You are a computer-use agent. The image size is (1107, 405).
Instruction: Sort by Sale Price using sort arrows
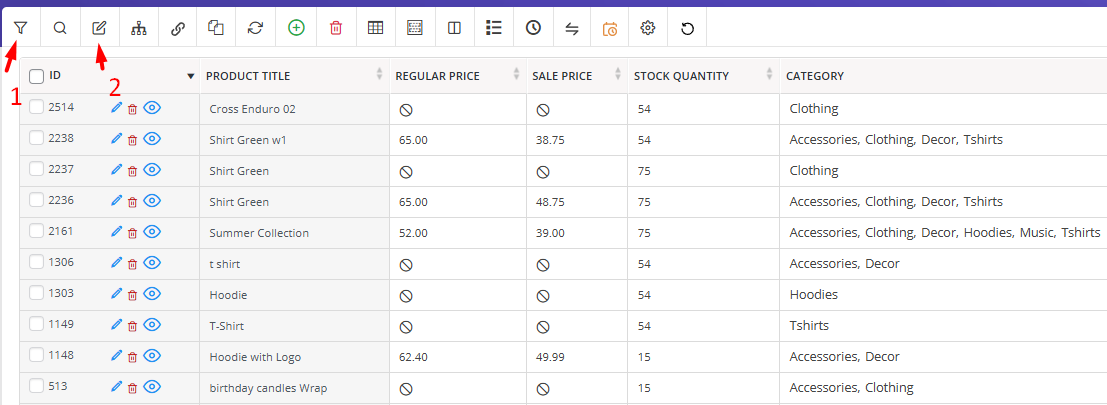(x=618, y=74)
